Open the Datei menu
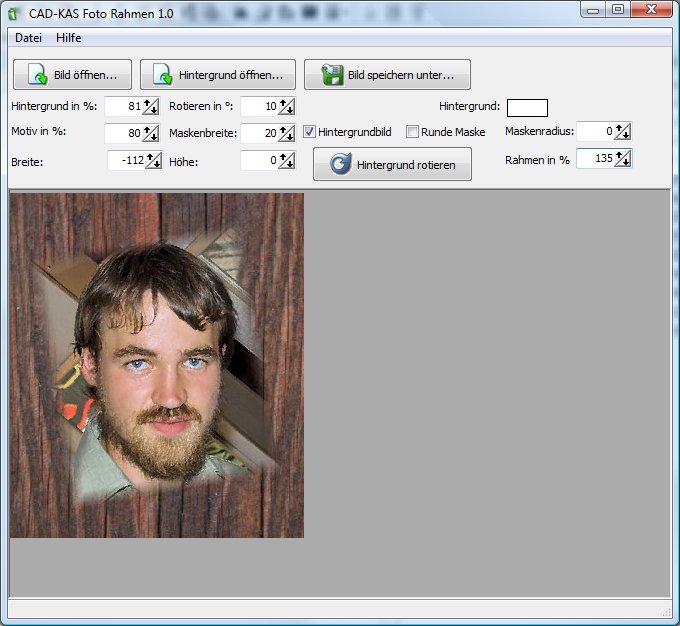The height and width of the screenshot is (626, 680). pos(28,38)
